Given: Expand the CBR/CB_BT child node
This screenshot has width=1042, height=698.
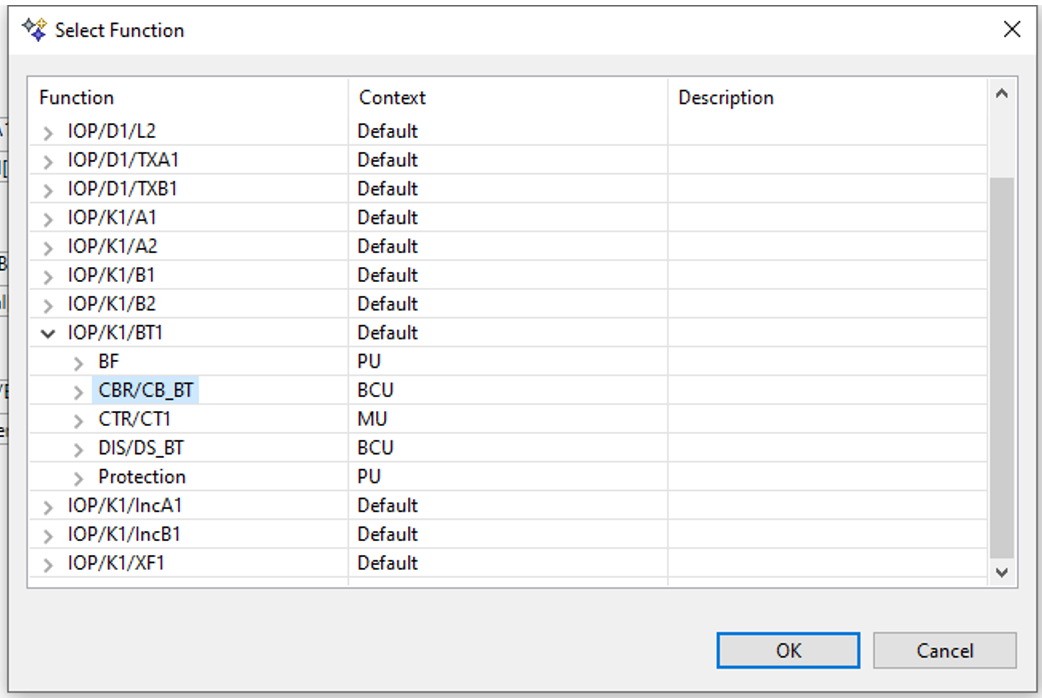Looking at the screenshot, I should tap(79, 391).
